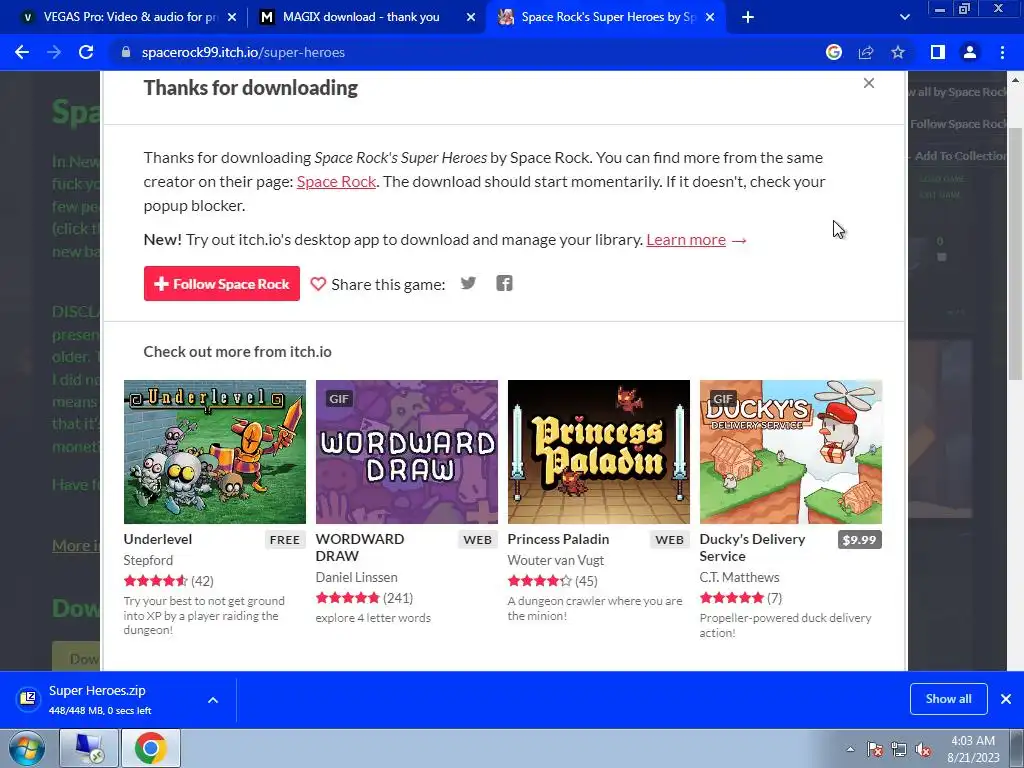Open Chrome from the taskbar
The height and width of the screenshot is (768, 1024).
coord(150,748)
